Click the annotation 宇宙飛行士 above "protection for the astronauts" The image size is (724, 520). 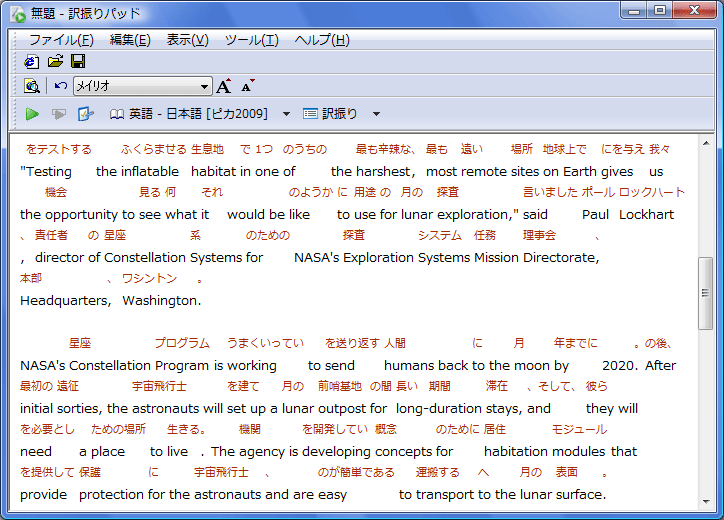click(x=221, y=472)
